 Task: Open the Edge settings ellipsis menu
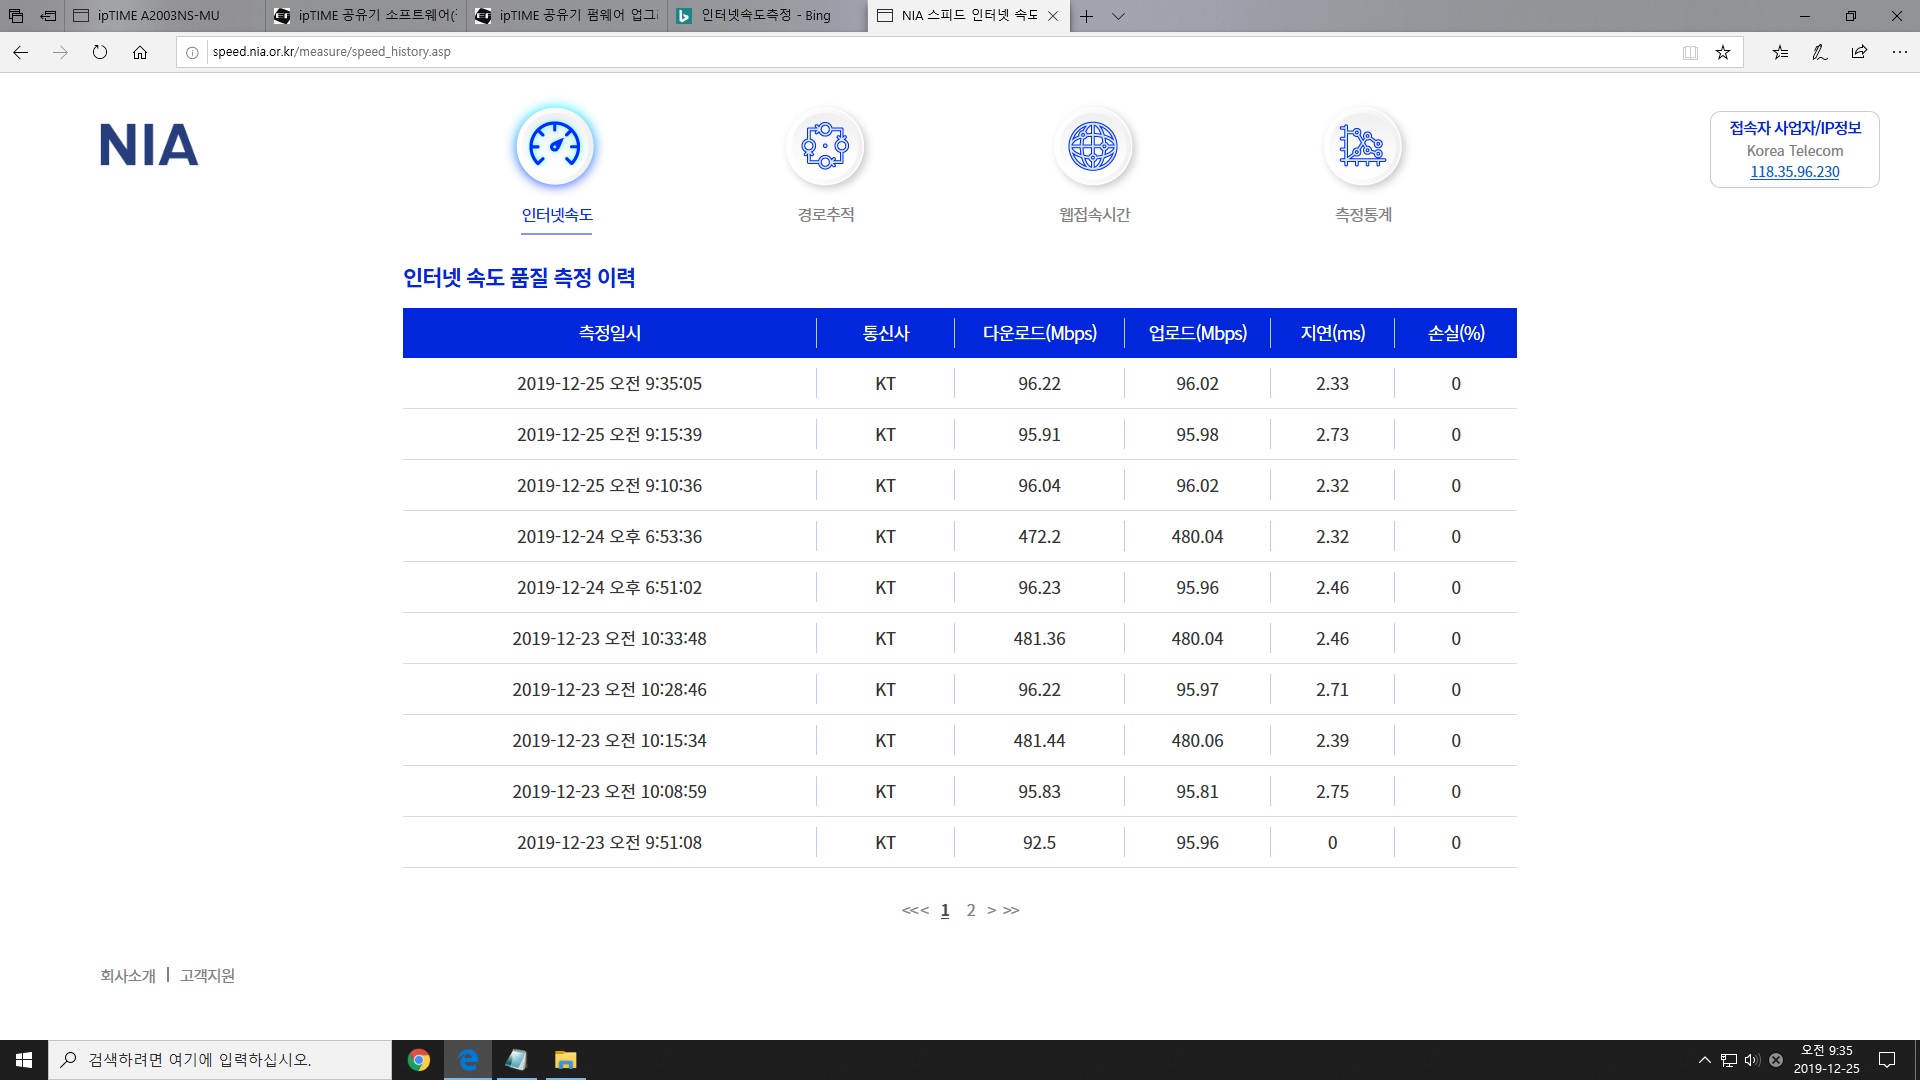pyautogui.click(x=1900, y=52)
